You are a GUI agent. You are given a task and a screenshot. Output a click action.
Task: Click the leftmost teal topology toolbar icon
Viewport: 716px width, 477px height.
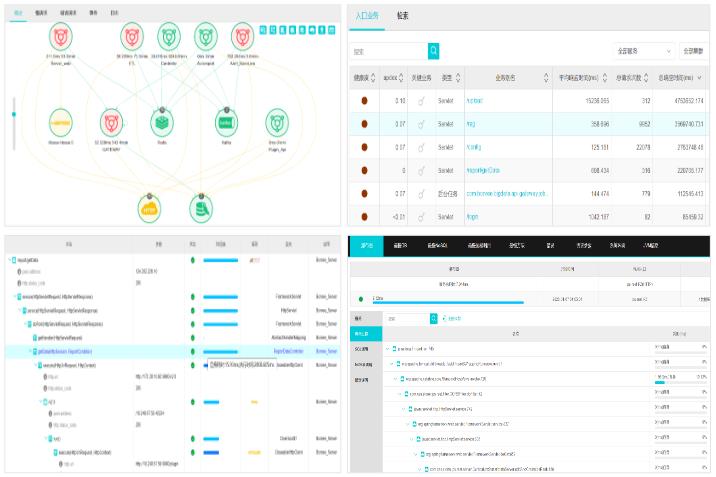(x=263, y=30)
